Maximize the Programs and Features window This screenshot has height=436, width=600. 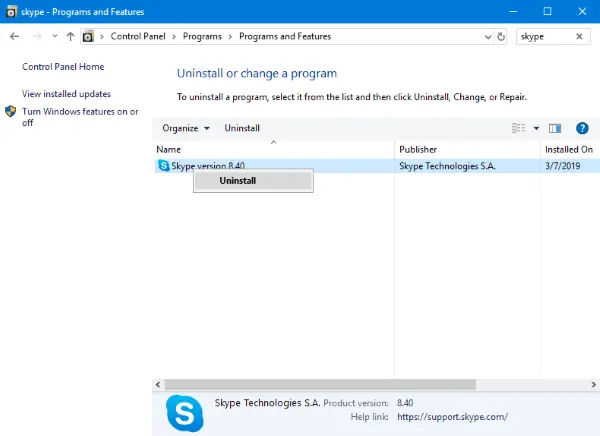coord(548,11)
